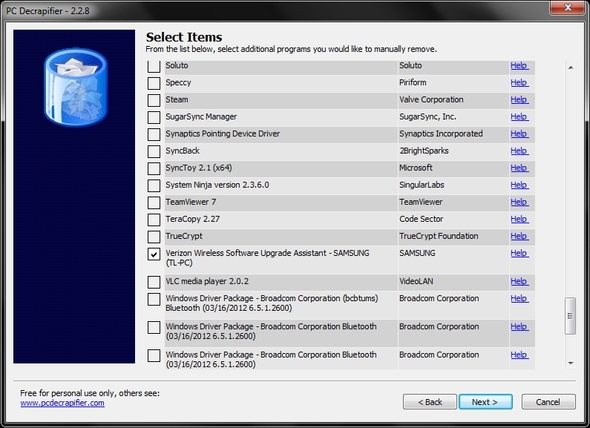Viewport: 590px width, 428px height.
Task: Open Help link for Broadcom bcbtums row
Action: [519, 299]
